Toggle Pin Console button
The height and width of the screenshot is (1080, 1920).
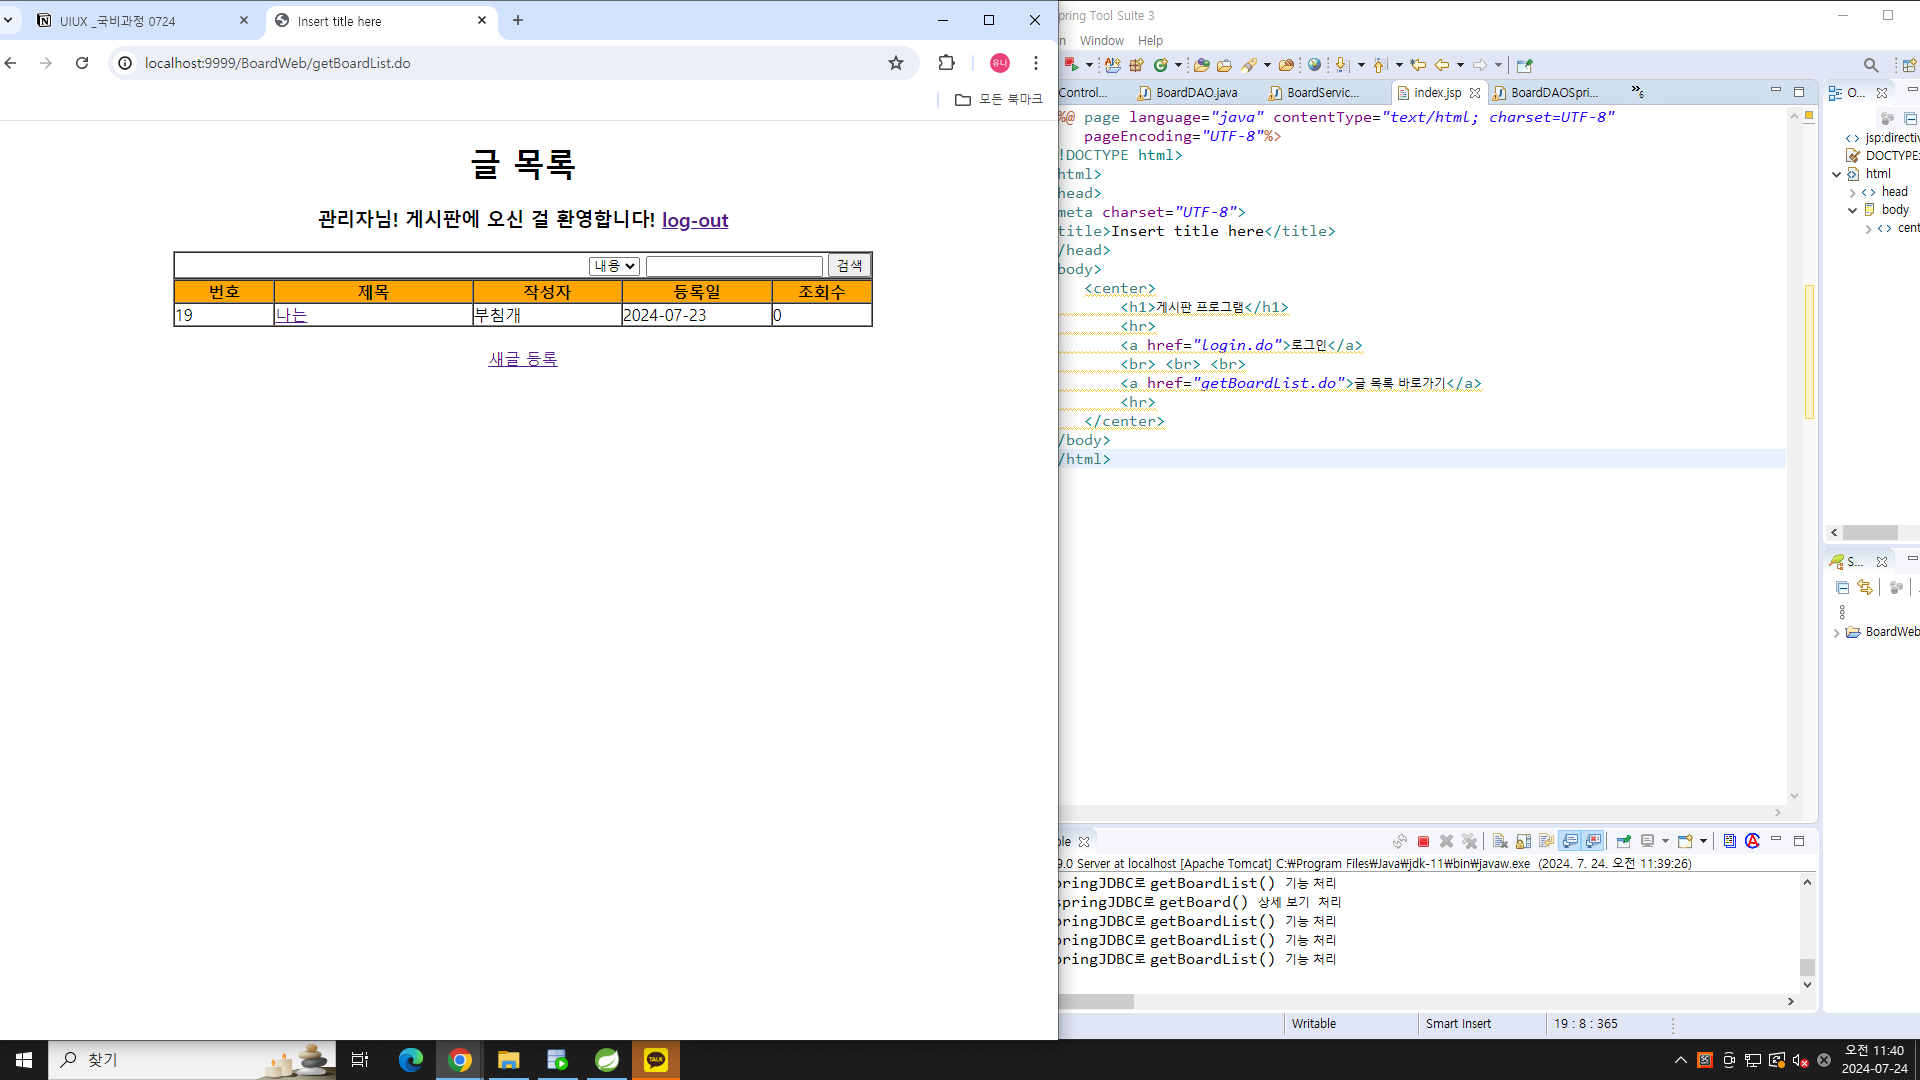point(1623,841)
